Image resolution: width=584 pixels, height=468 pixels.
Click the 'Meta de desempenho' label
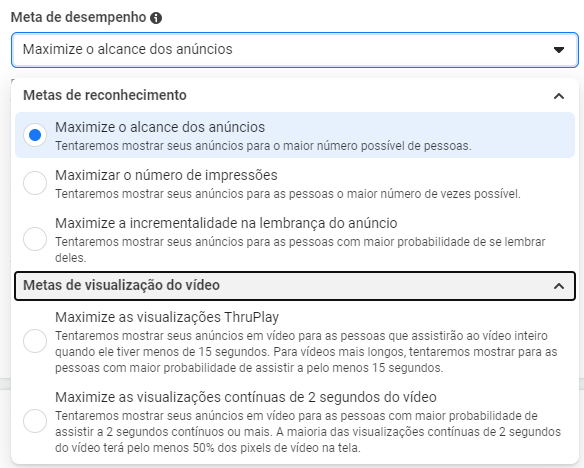point(78,17)
